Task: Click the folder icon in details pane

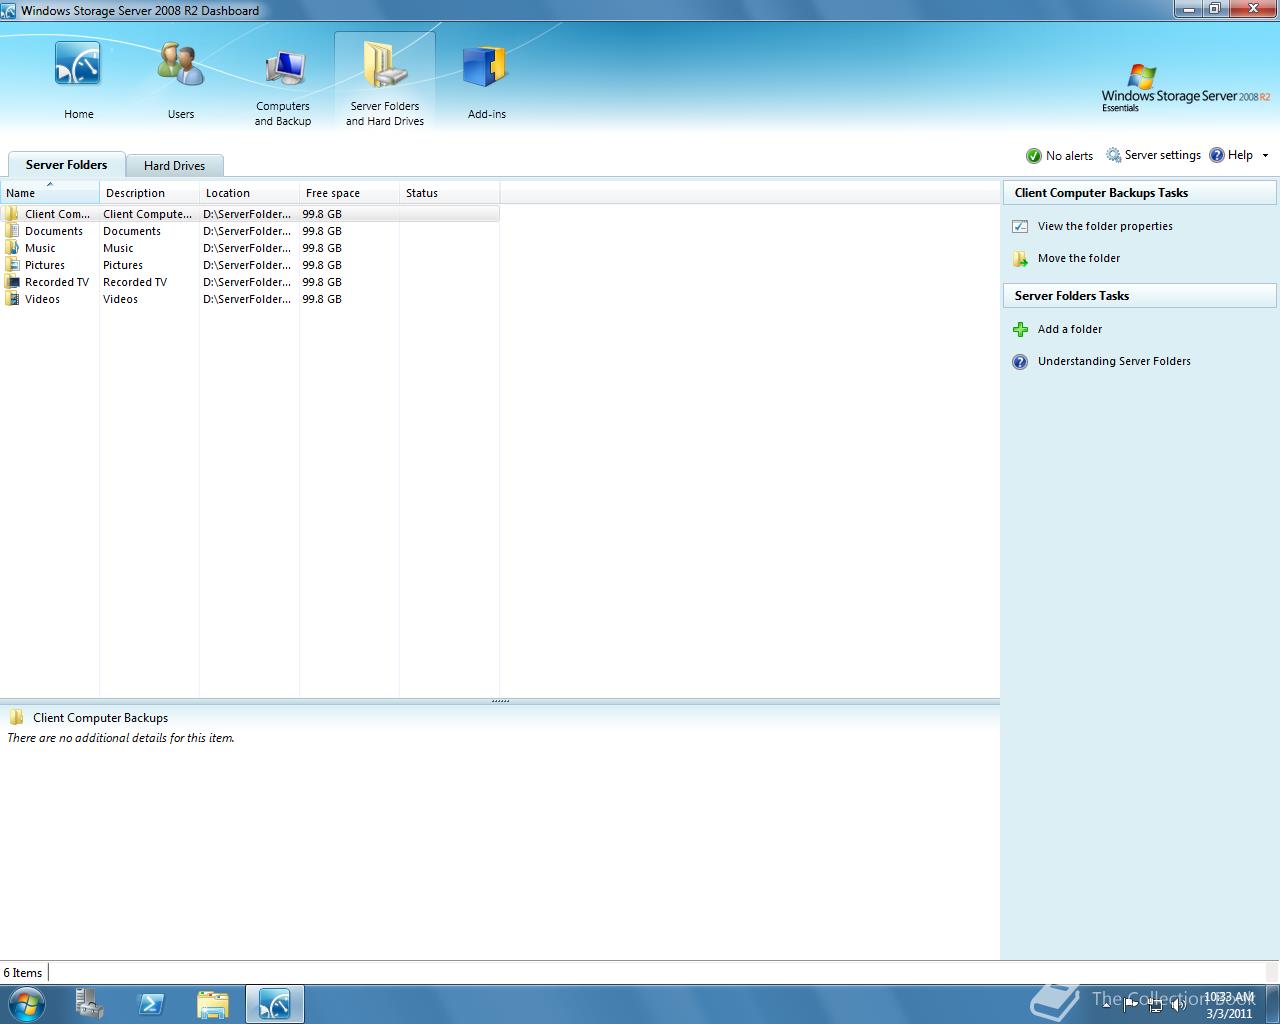Action: click(16, 717)
